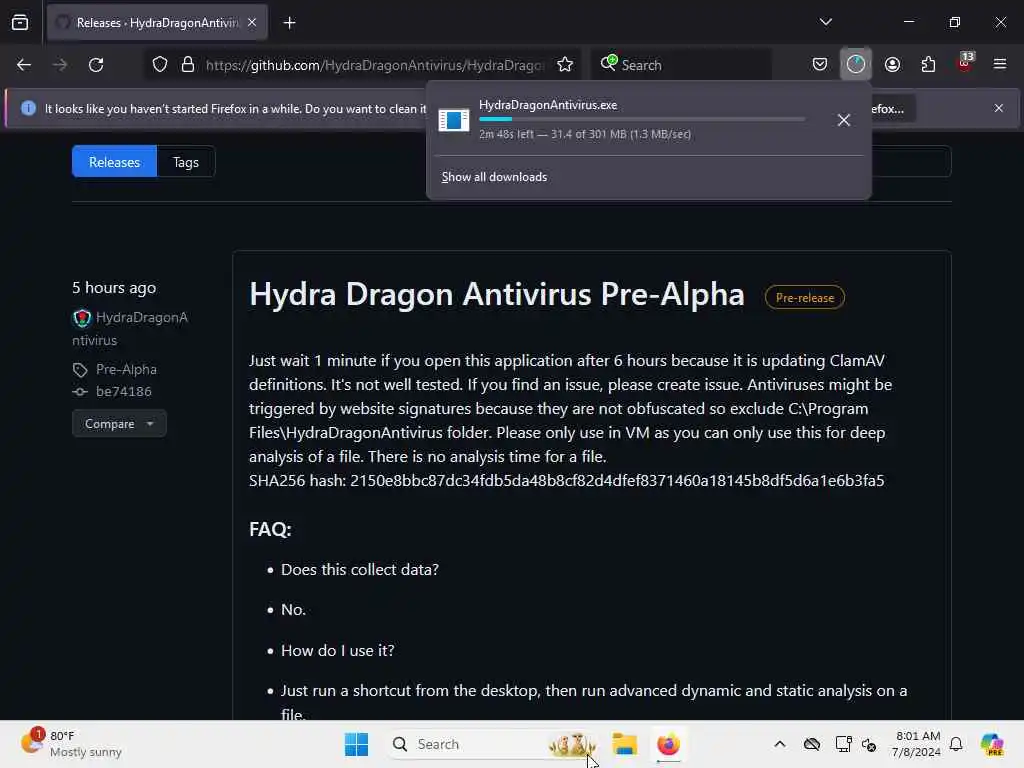Click the OneDrive cloud tray icon
This screenshot has height=768, width=1024.
(812, 744)
